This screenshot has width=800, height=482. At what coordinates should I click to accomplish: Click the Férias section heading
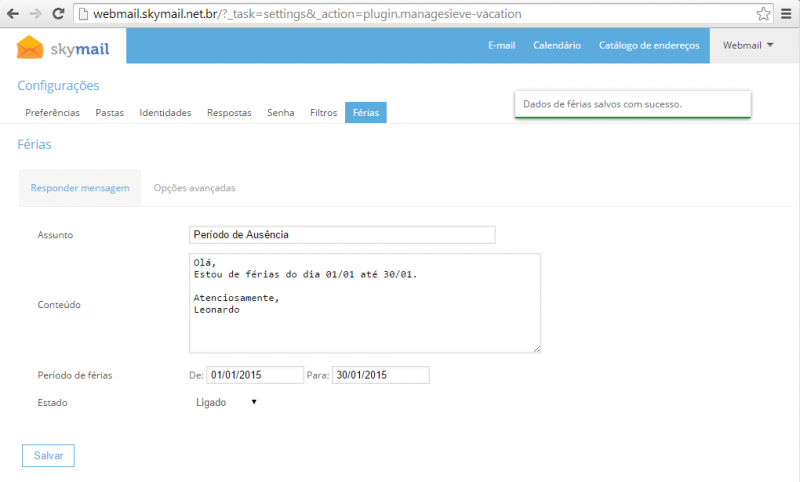tap(34, 144)
